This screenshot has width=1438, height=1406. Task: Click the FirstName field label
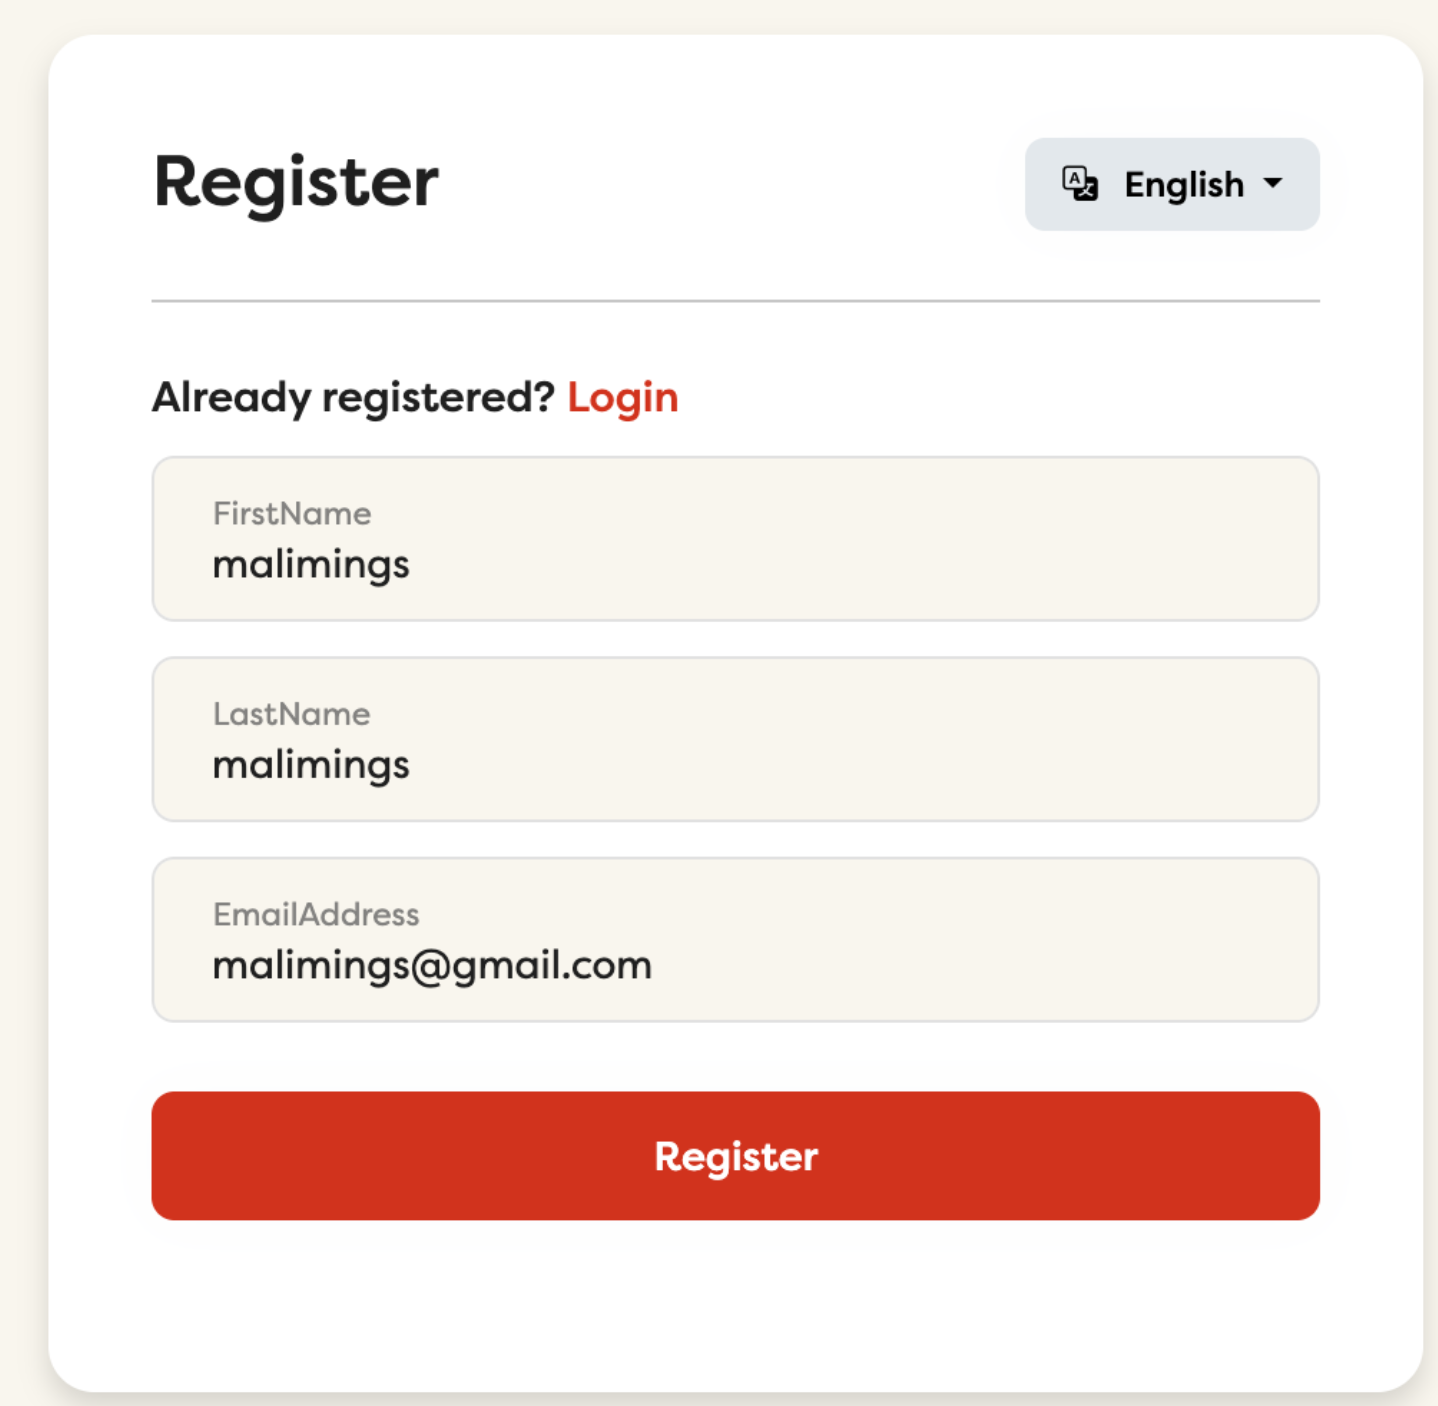(x=292, y=514)
